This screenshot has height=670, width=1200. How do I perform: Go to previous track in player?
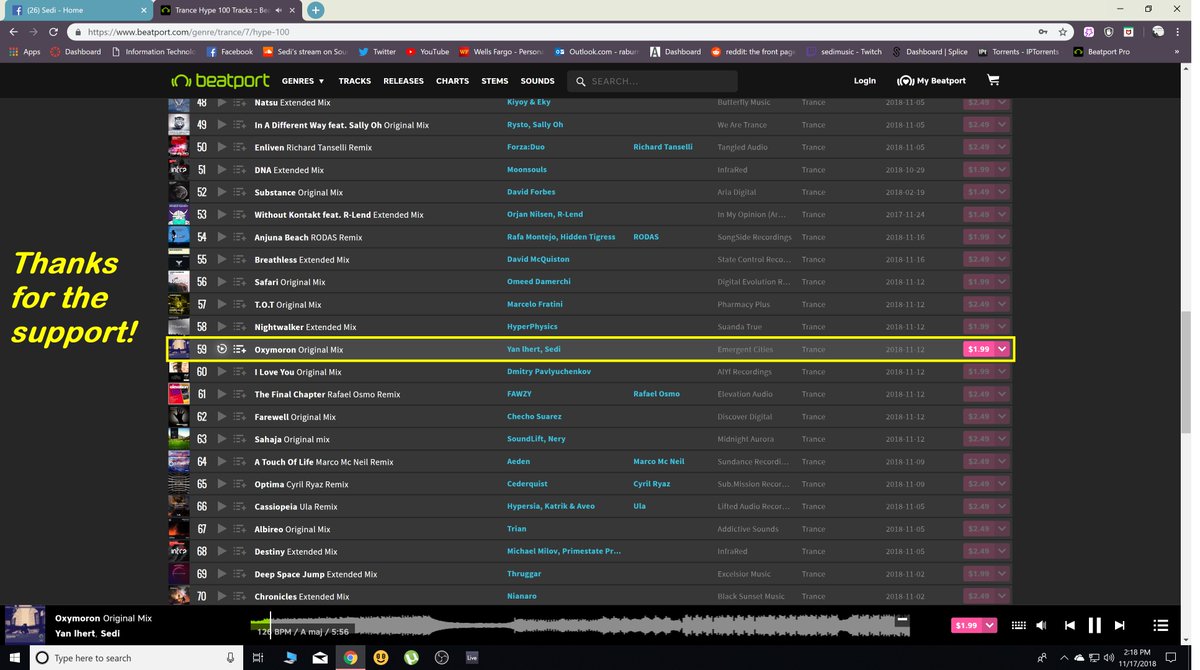[1069, 625]
